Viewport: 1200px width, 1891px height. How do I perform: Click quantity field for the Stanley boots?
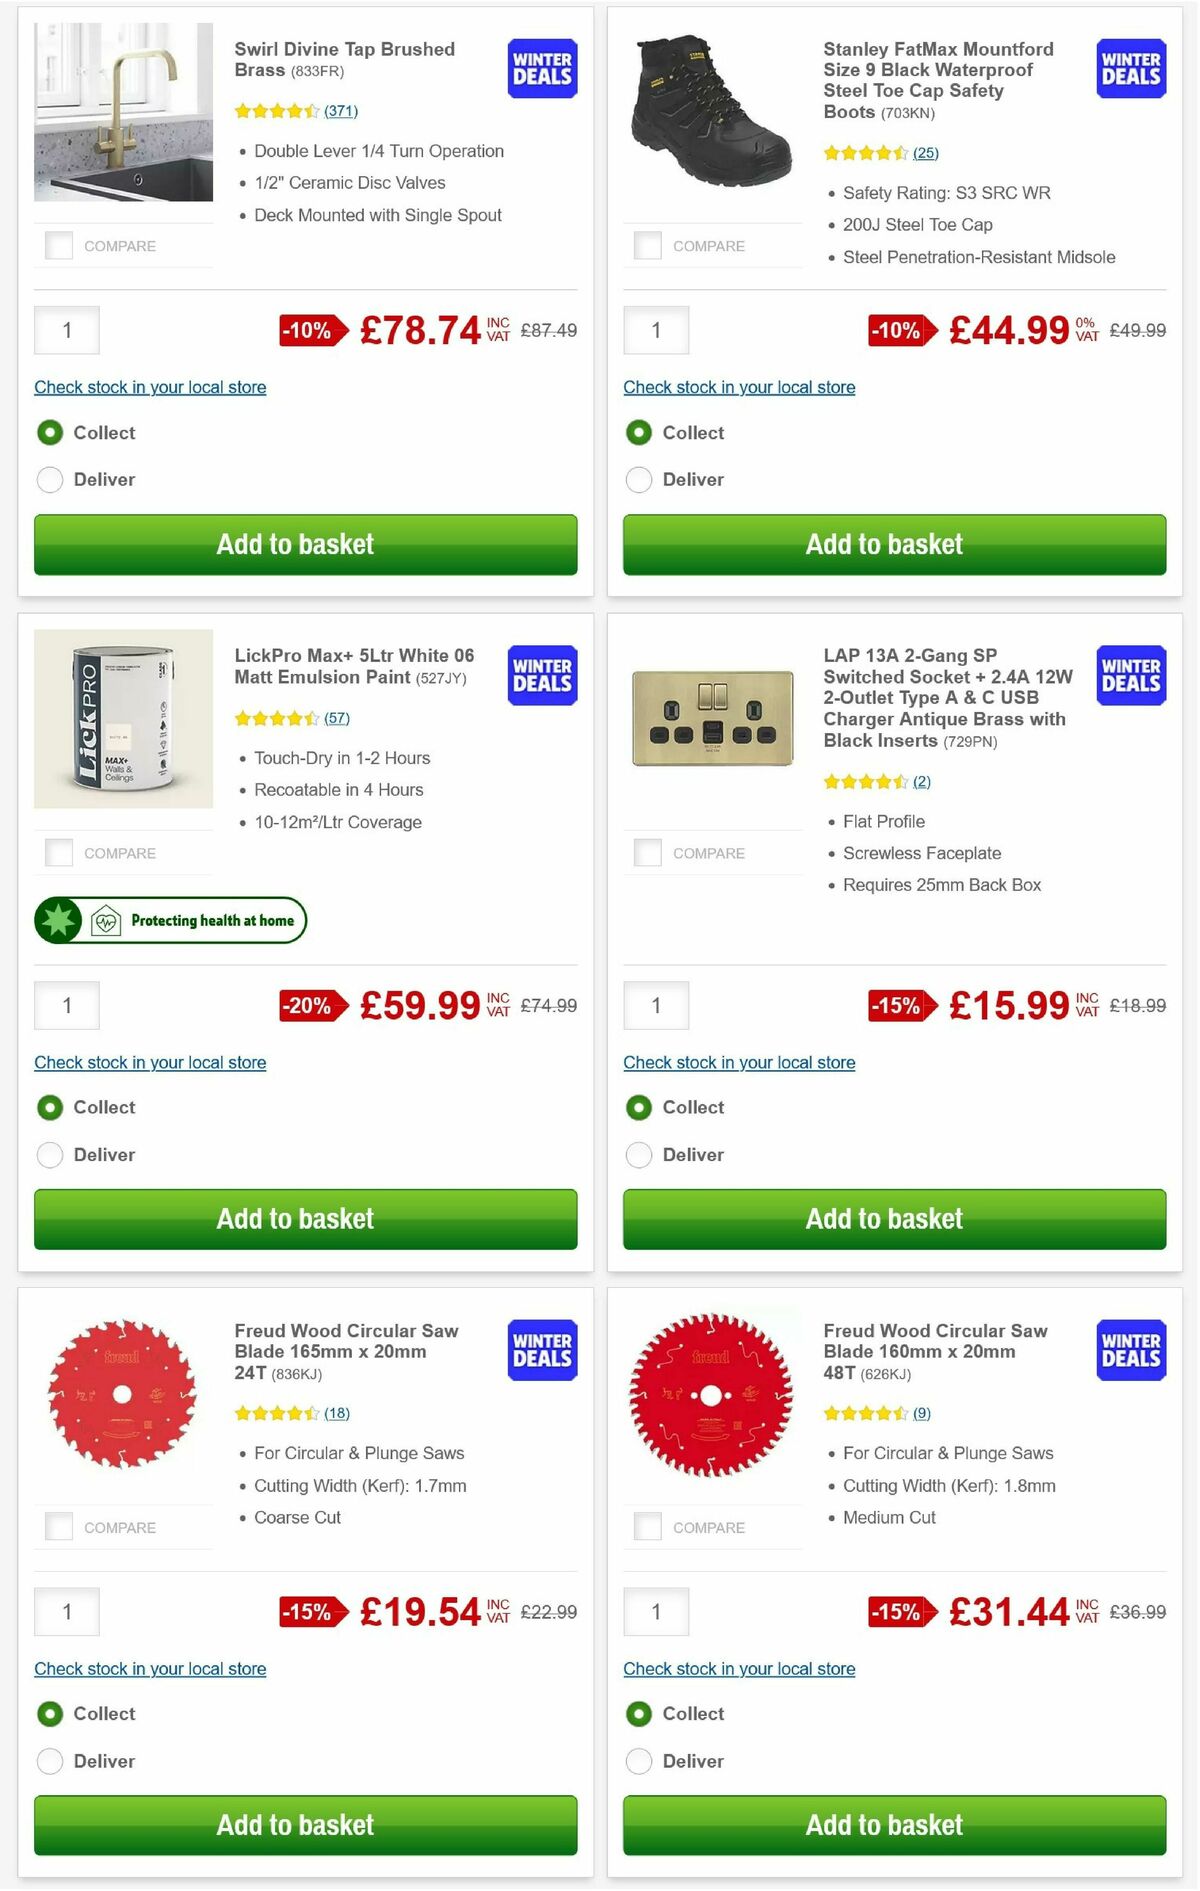656,330
